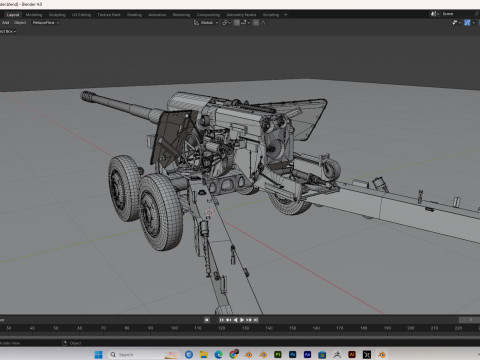Open the Modeling workspace tab
Image resolution: width=480 pixels, height=360 pixels.
coord(34,15)
